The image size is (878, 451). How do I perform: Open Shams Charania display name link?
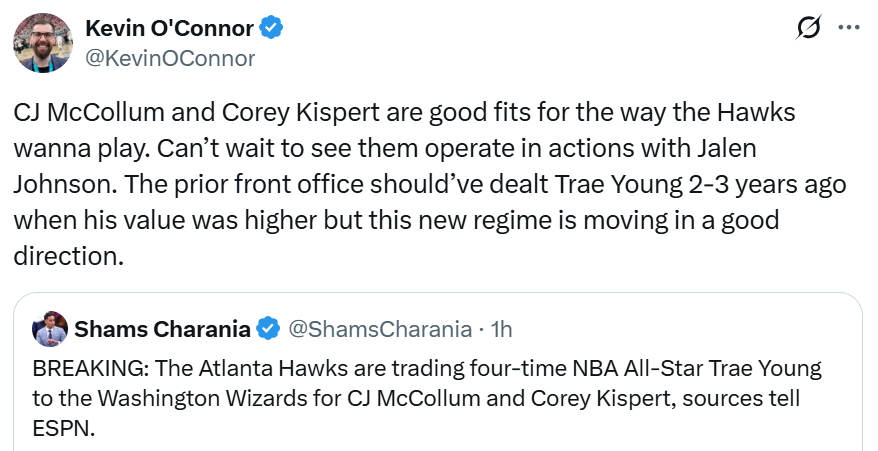(165, 328)
